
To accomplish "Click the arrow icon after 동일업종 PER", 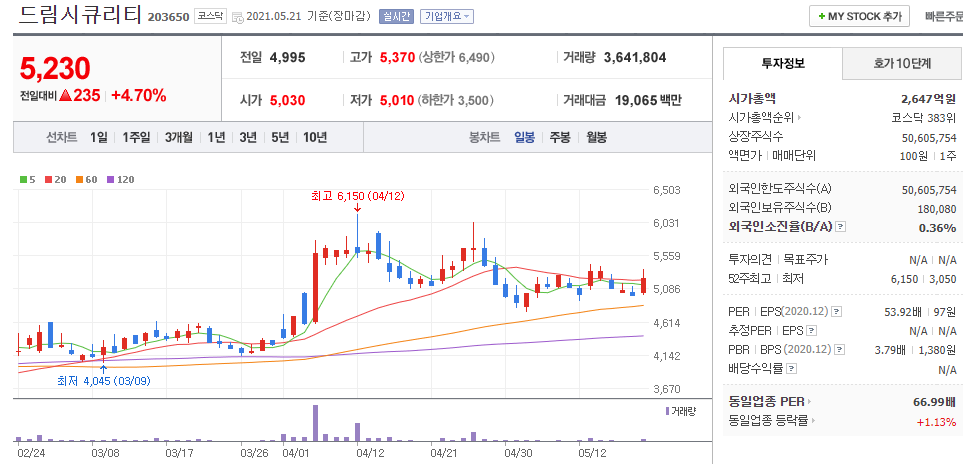I will pyautogui.click(x=809, y=403).
